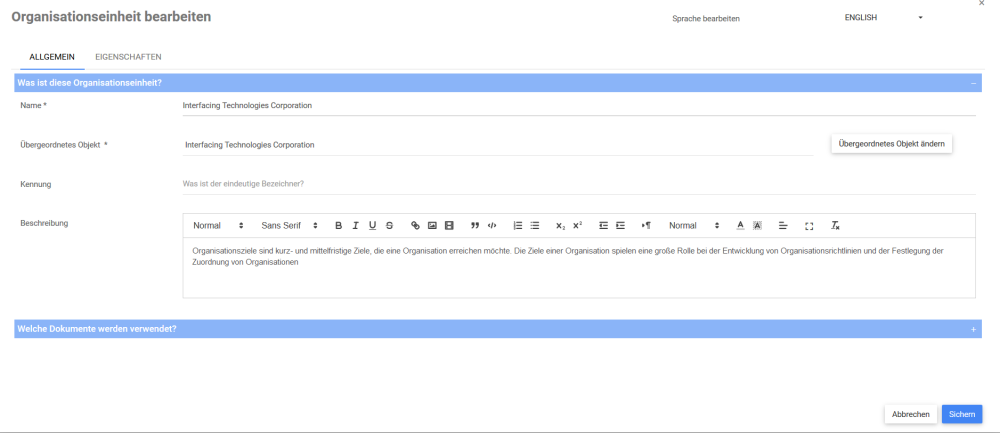1000x433 pixels.
Task: Increase the text indent
Action: (x=621, y=226)
